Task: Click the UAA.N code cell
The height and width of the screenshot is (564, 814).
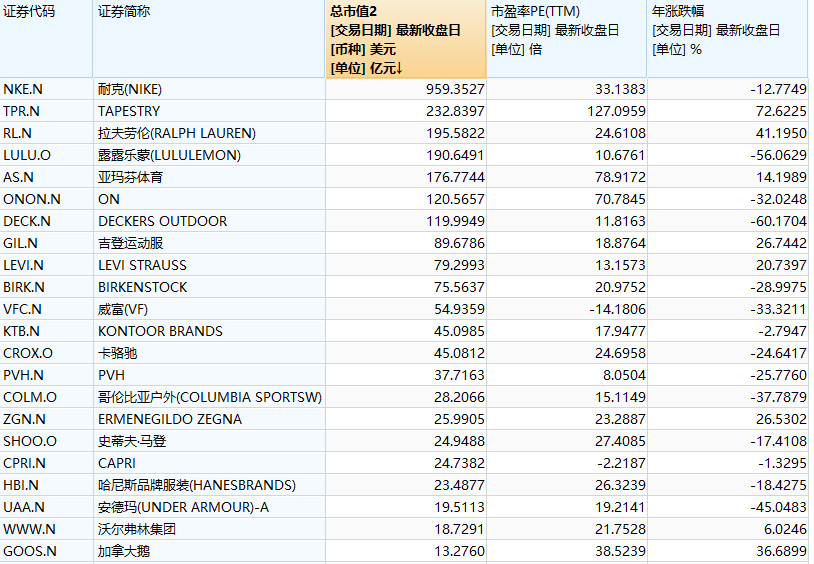Action: (46, 507)
